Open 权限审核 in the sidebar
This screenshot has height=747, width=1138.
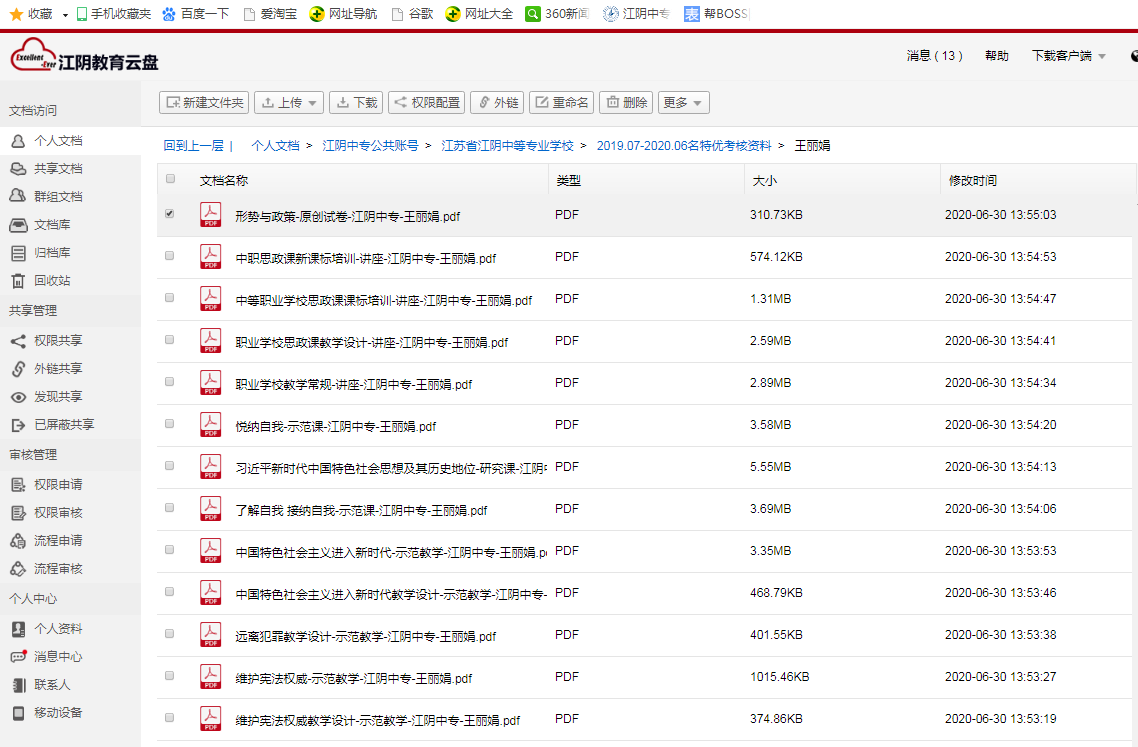58,513
